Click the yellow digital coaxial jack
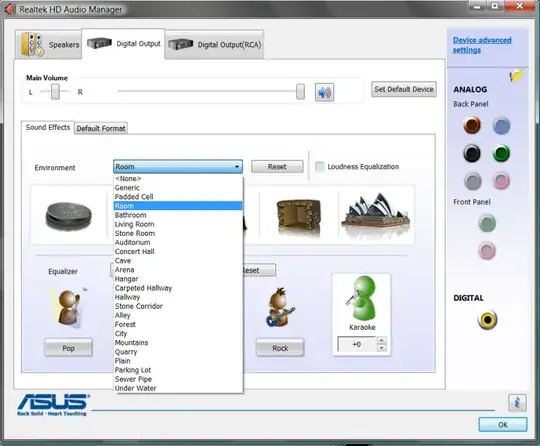 click(x=487, y=320)
